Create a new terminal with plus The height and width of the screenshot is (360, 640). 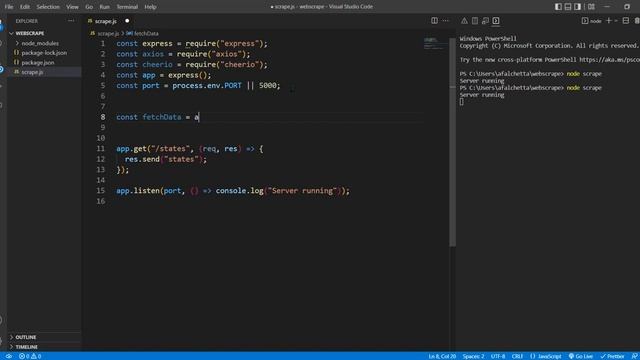[609, 21]
